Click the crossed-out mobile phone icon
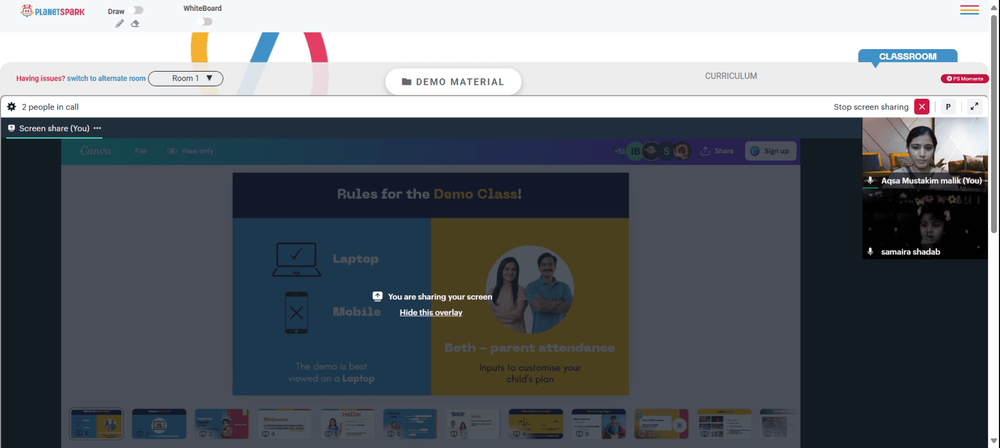This screenshot has height=448, width=1000. point(297,313)
